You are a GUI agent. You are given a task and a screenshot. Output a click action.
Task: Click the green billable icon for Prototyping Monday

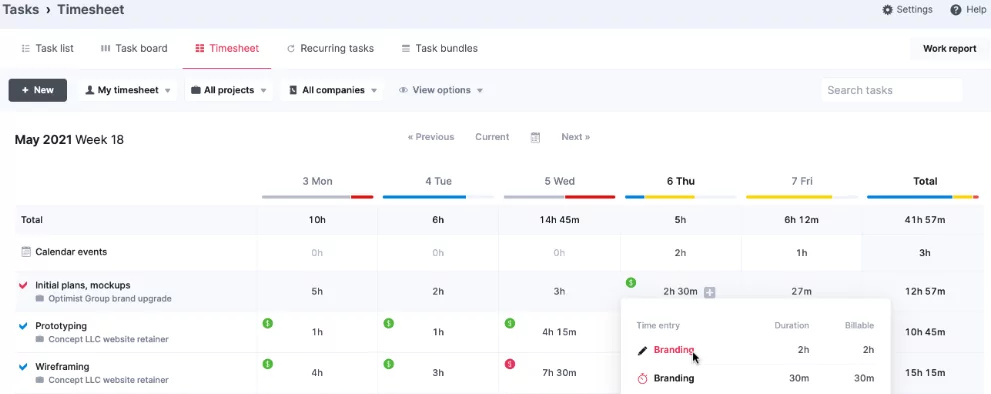(x=267, y=323)
